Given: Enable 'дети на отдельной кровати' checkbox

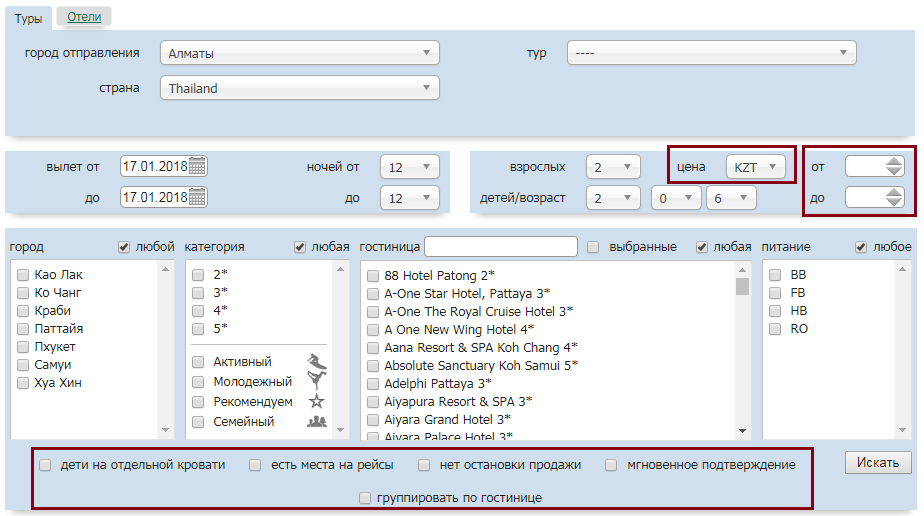Looking at the screenshot, I should point(45,465).
